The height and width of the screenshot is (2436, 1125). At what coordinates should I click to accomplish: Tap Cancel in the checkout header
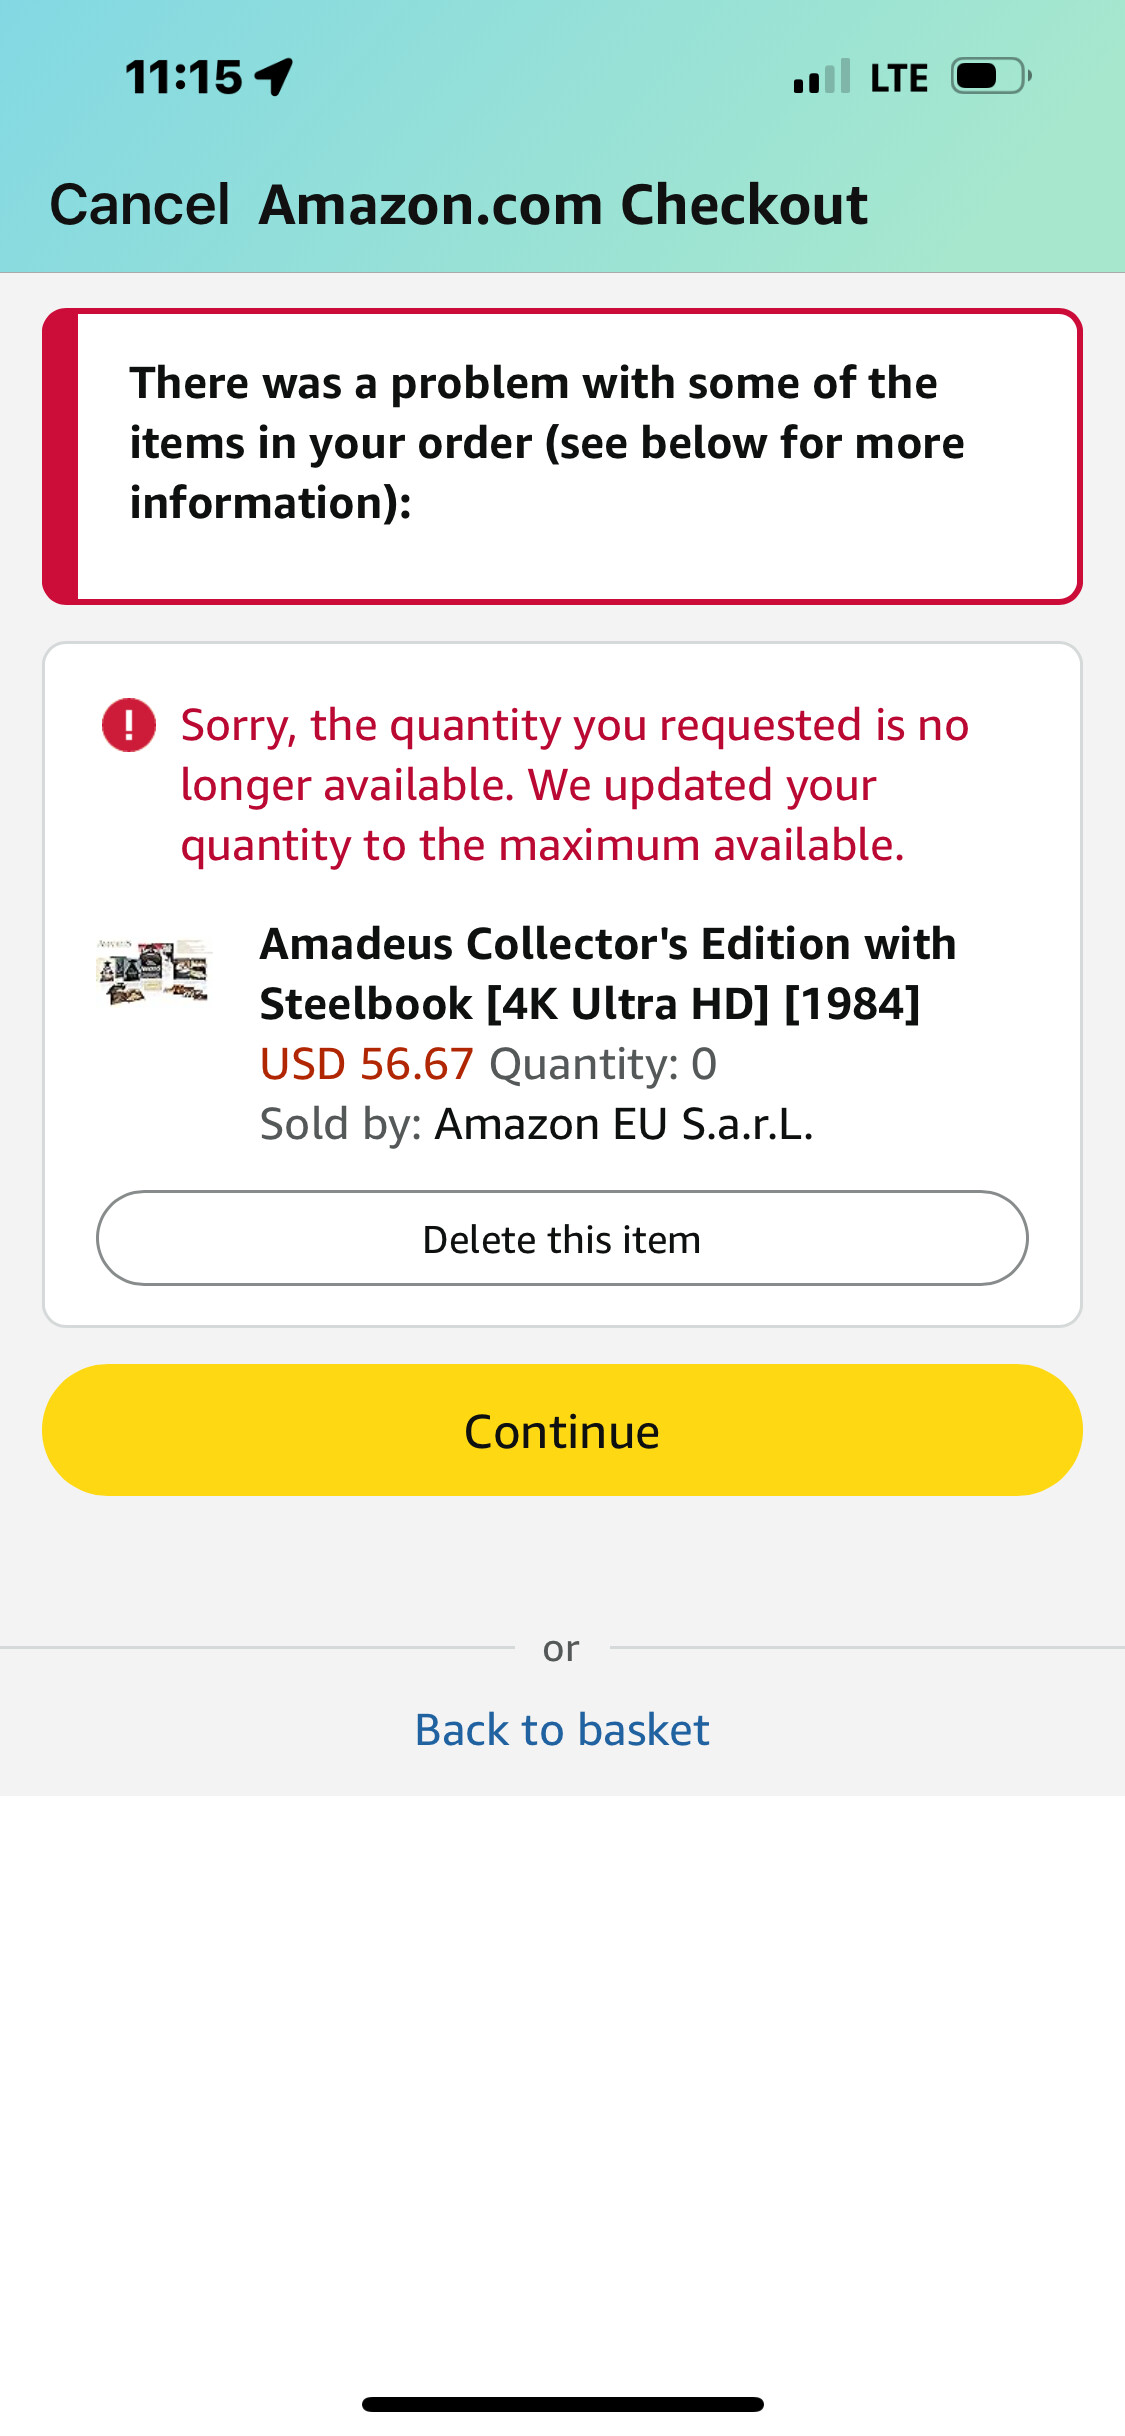140,205
